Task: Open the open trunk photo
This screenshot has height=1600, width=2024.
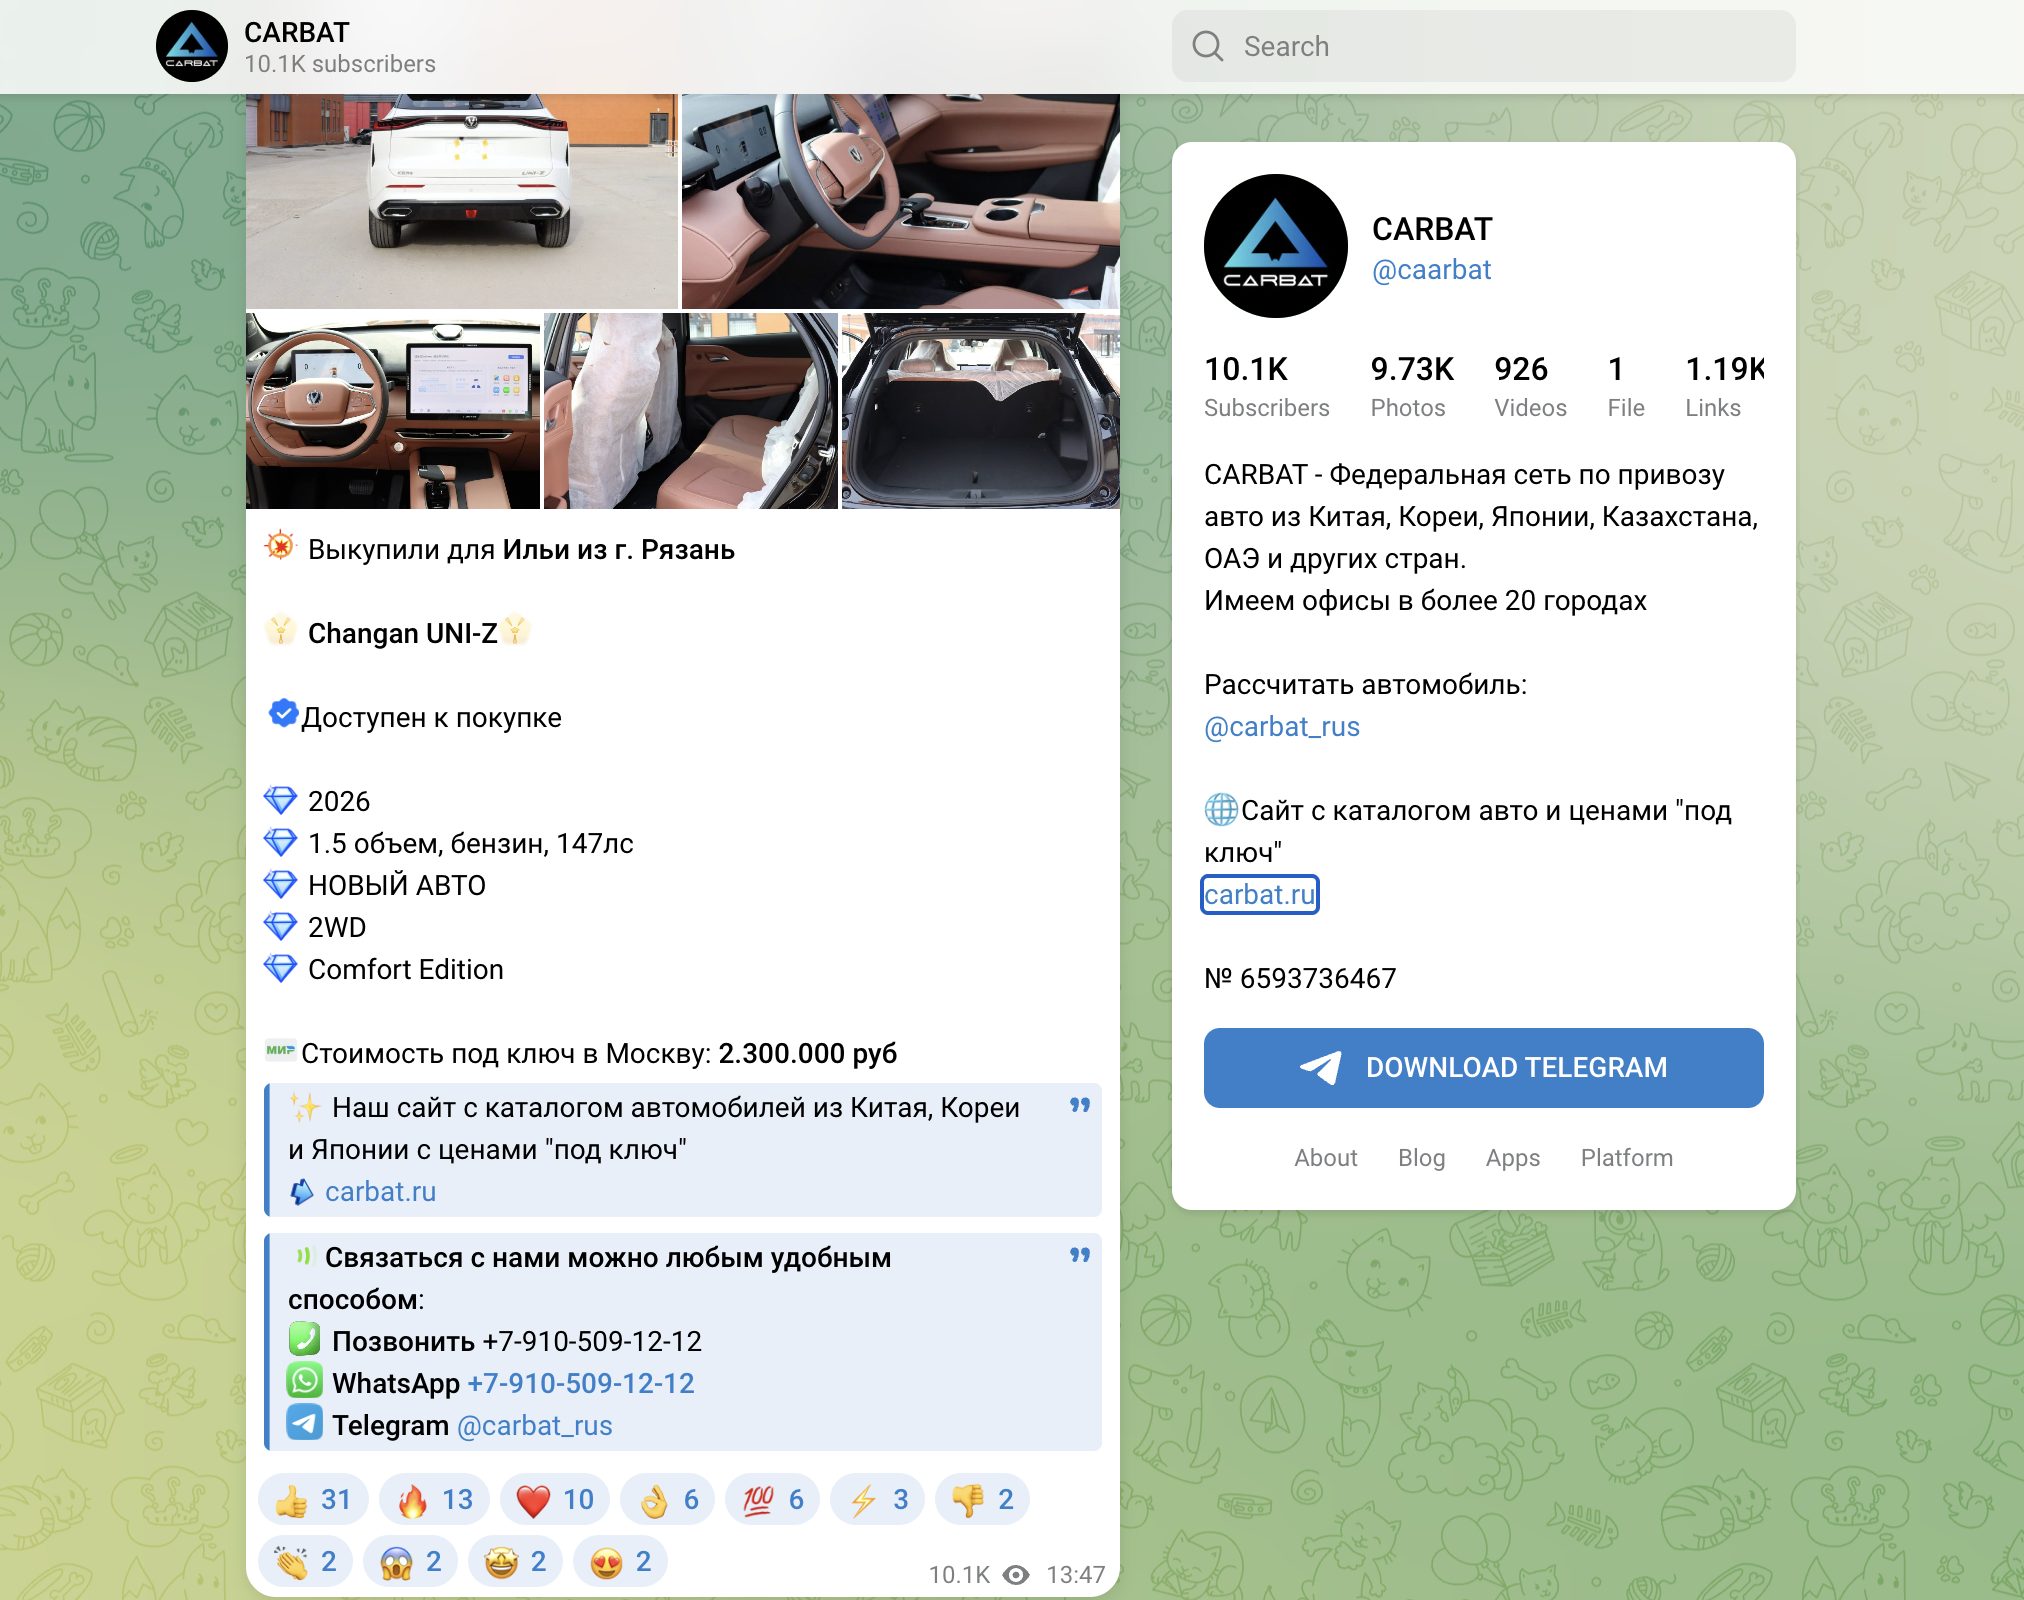Action: (x=980, y=410)
